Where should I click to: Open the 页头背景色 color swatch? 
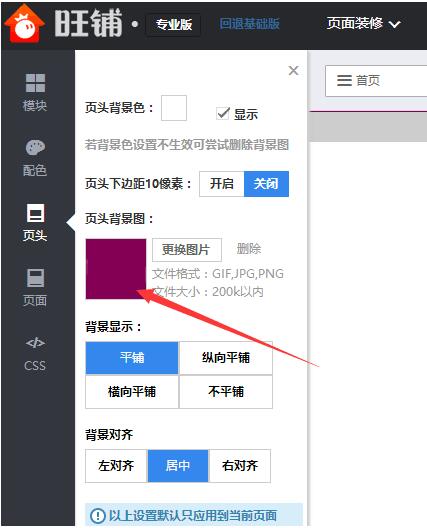click(x=174, y=108)
